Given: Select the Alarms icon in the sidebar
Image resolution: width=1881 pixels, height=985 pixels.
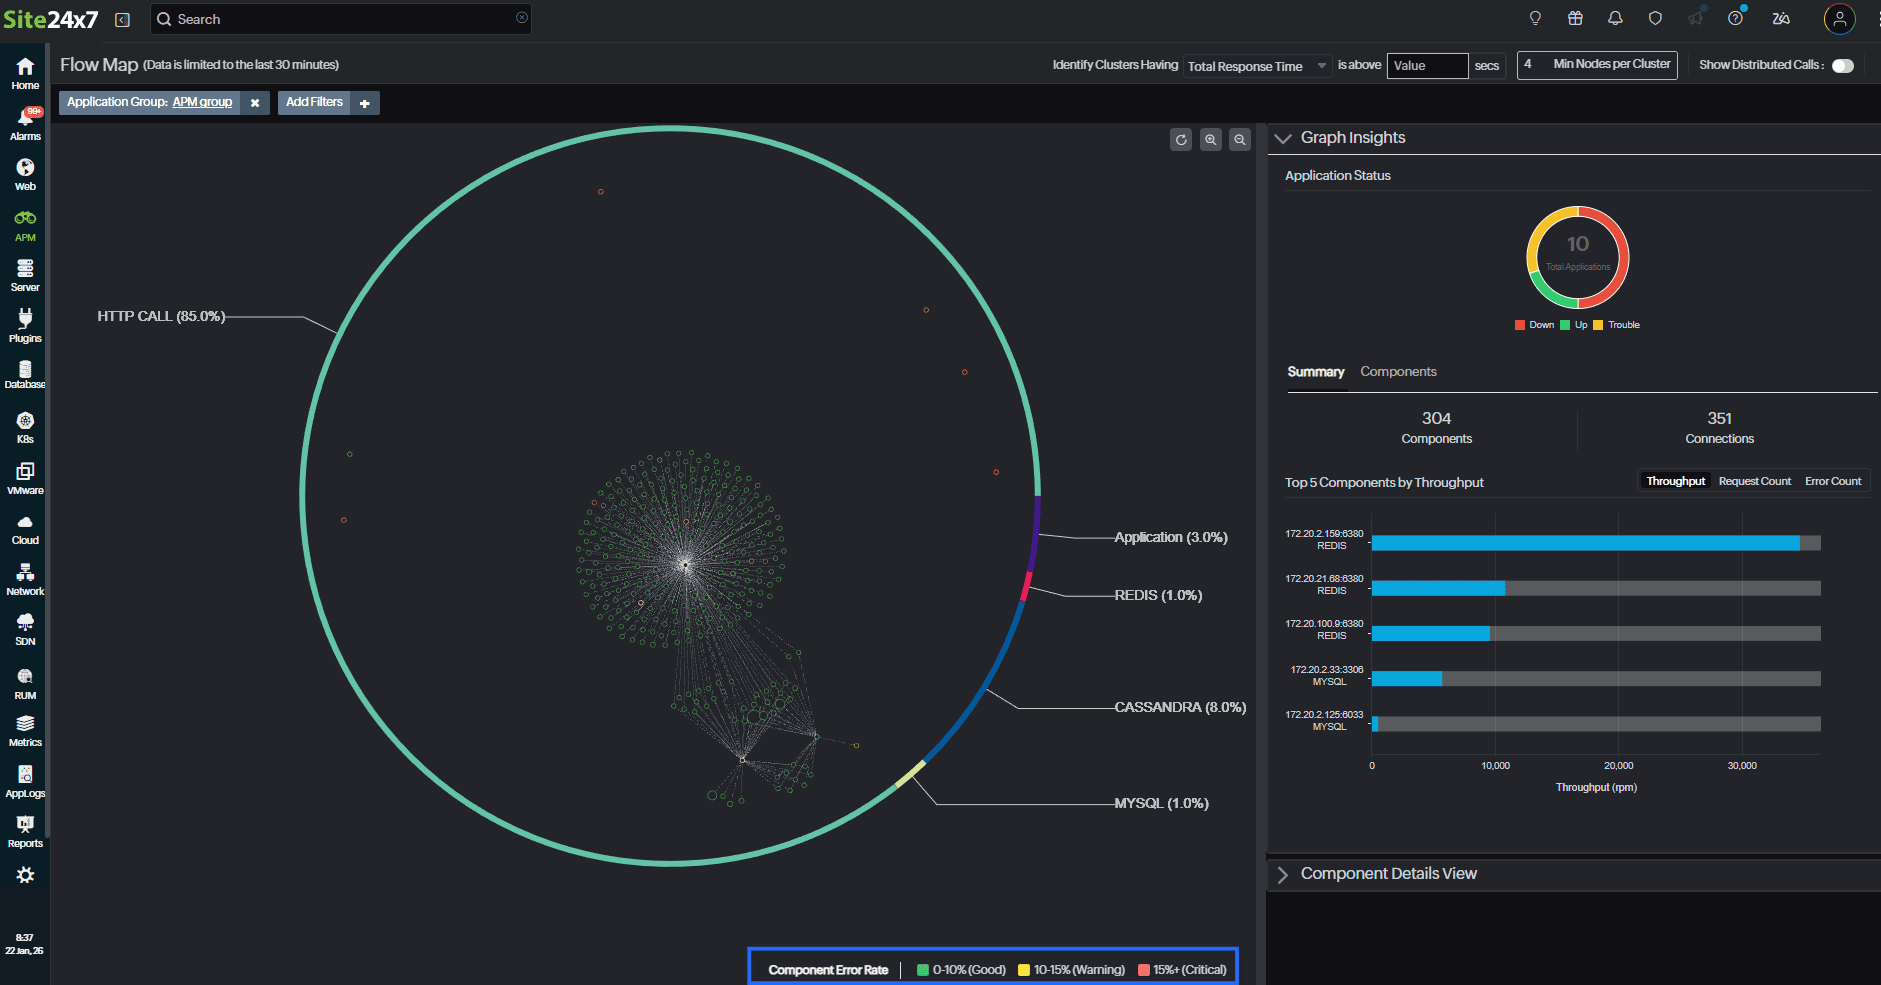Looking at the screenshot, I should point(23,122).
